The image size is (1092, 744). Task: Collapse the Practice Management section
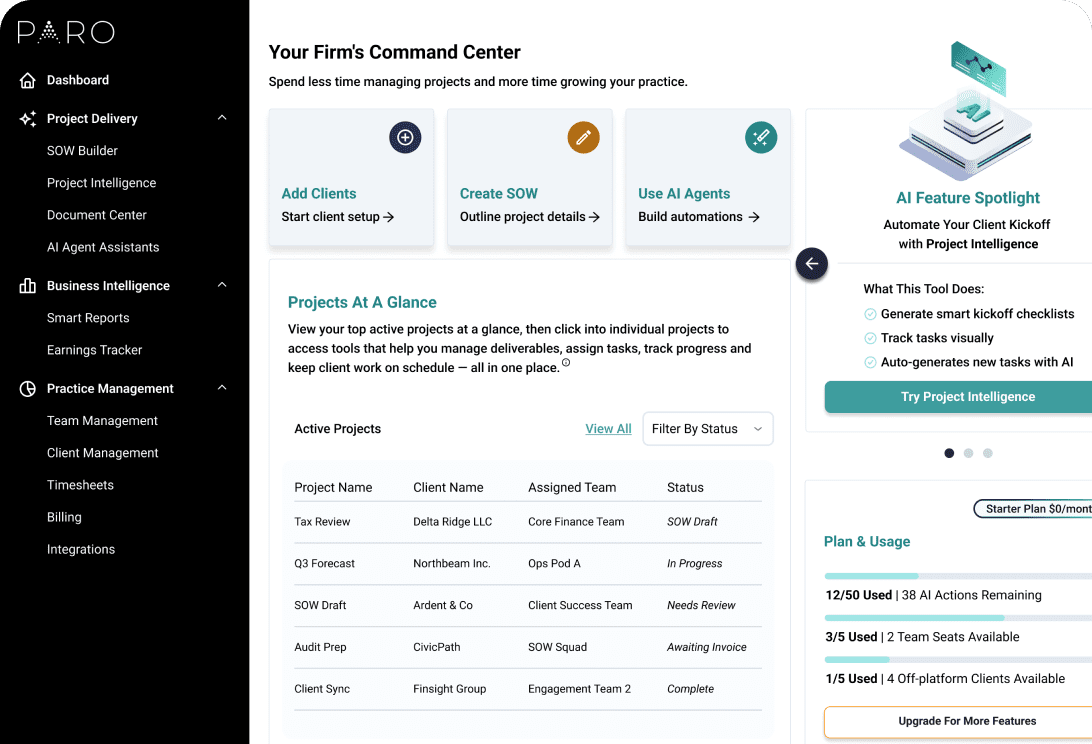click(x=221, y=388)
